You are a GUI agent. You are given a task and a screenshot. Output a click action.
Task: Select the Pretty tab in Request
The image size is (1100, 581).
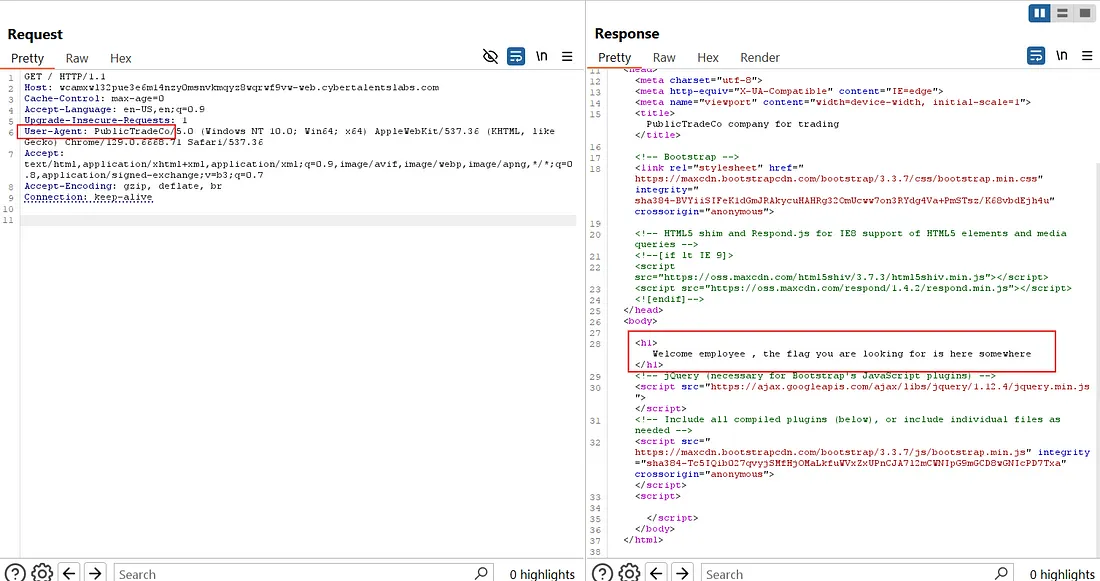click(27, 58)
